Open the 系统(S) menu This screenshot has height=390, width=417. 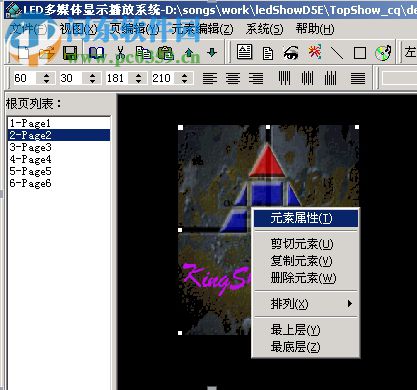(x=264, y=29)
